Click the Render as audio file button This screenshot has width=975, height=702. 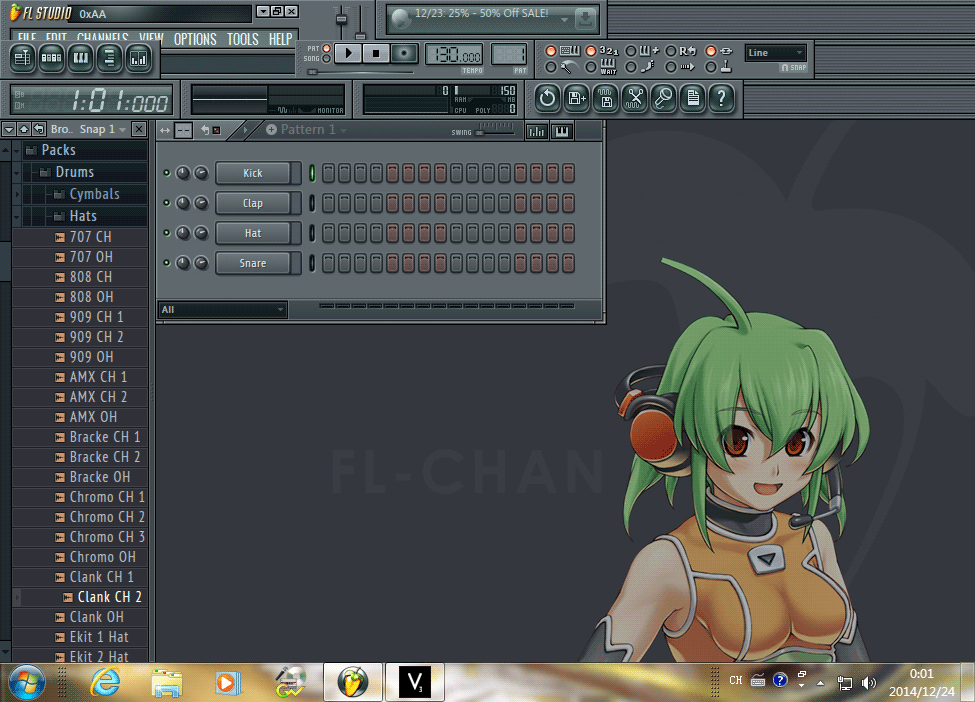click(606, 98)
